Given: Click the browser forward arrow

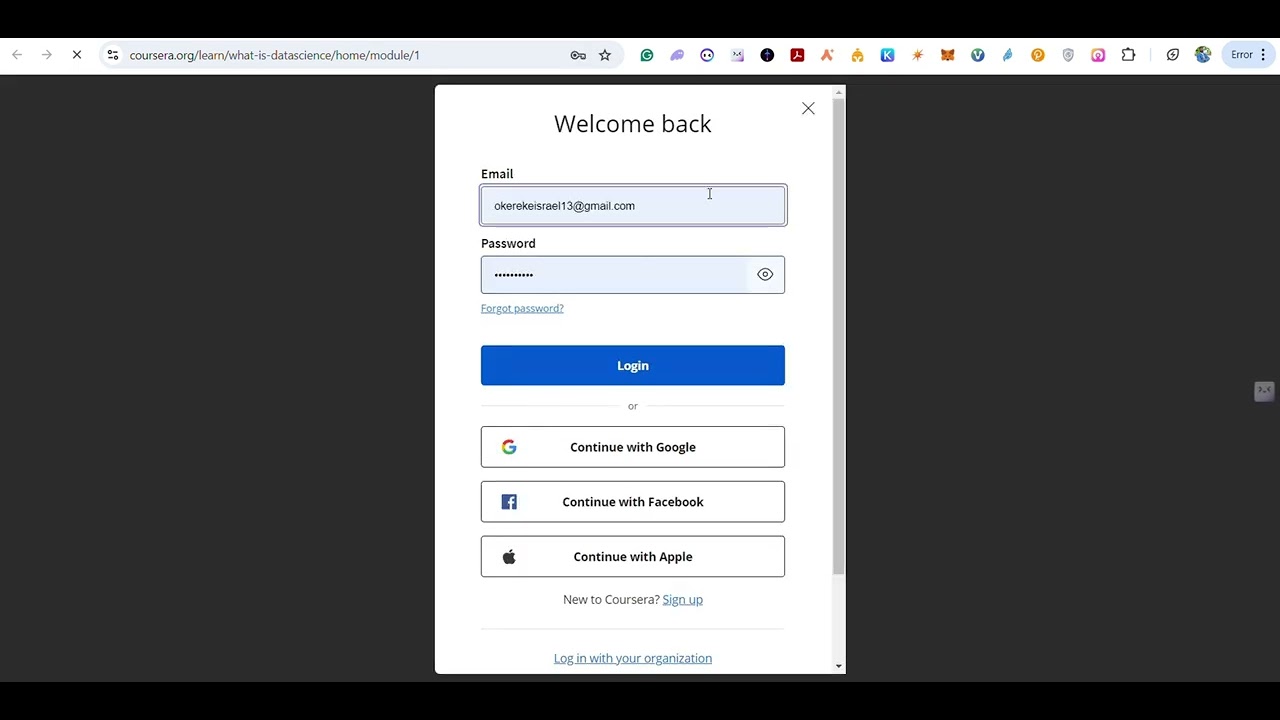Looking at the screenshot, I should (46, 55).
